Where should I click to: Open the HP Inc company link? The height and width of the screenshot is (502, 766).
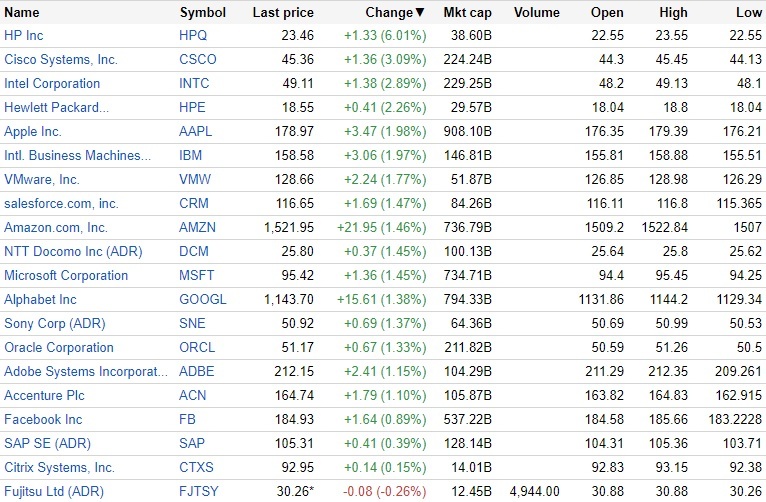24,36
